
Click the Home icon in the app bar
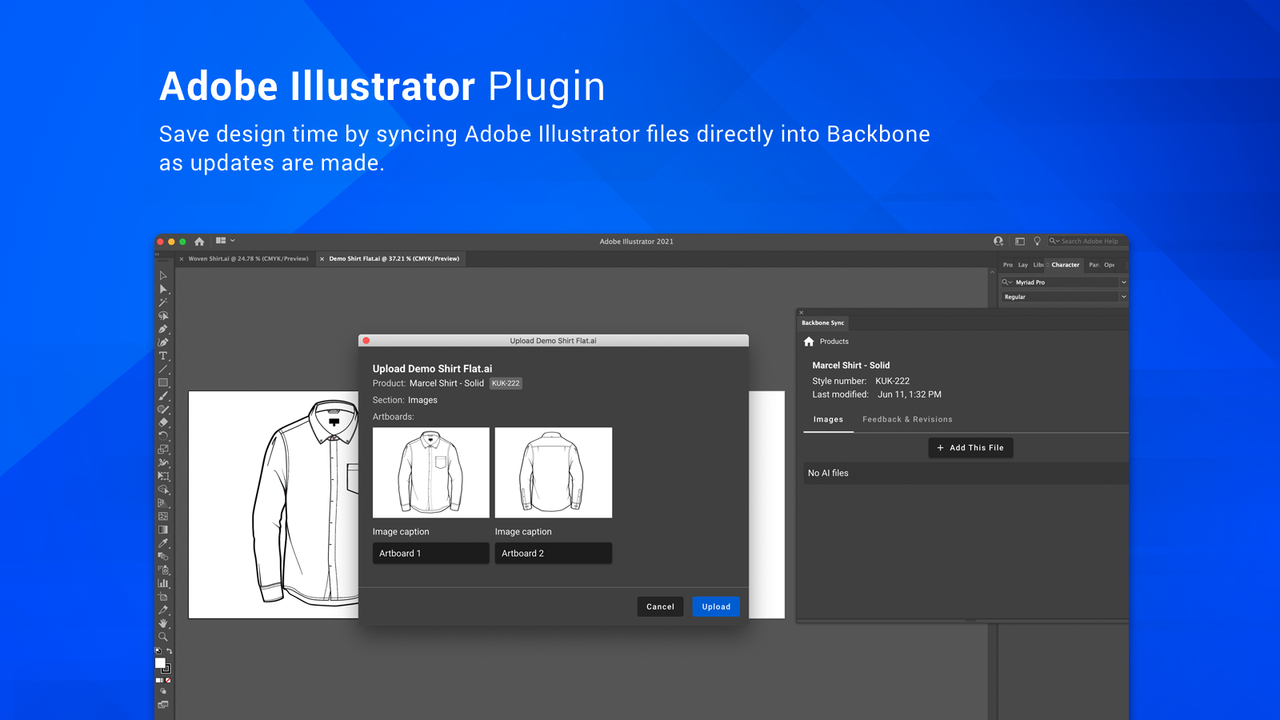(198, 241)
